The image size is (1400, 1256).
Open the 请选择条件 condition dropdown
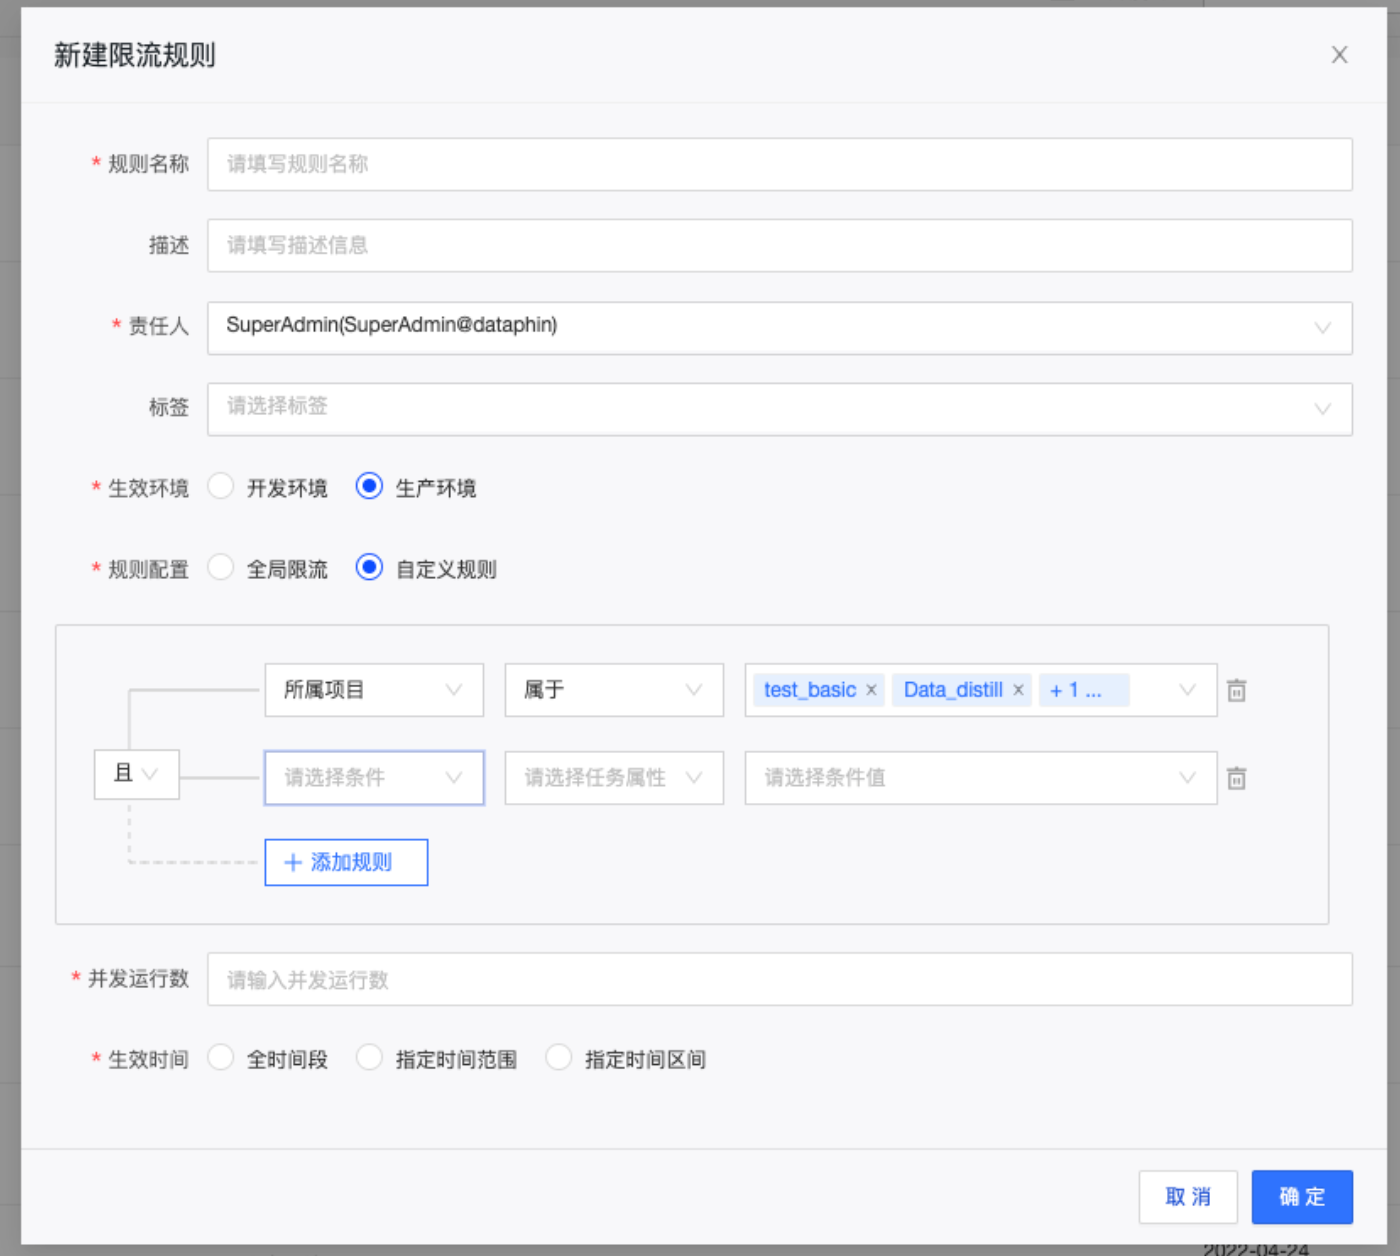373,777
